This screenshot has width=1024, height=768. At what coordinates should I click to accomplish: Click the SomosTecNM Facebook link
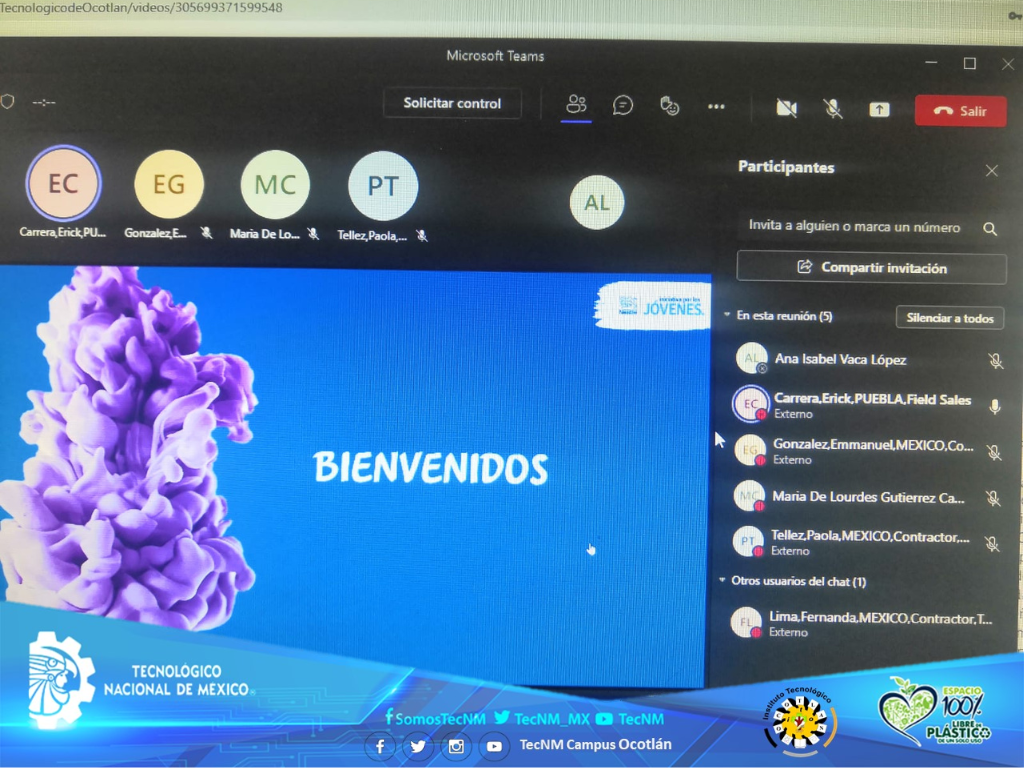tap(436, 719)
